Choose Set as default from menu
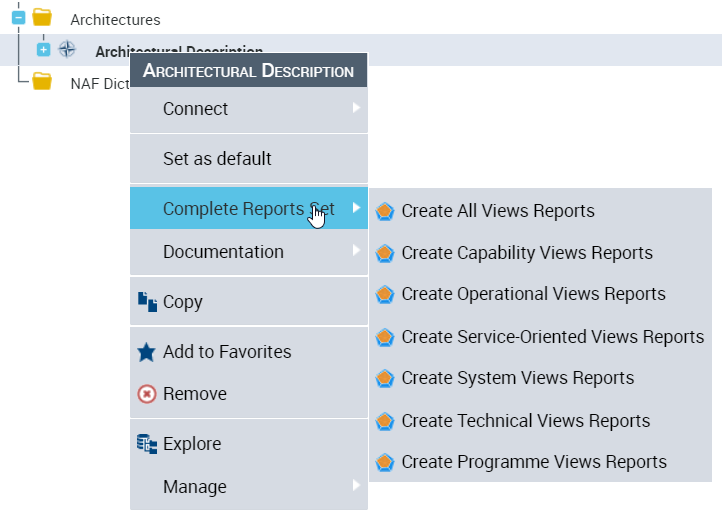Screen dimensions: 722x510 (217, 159)
